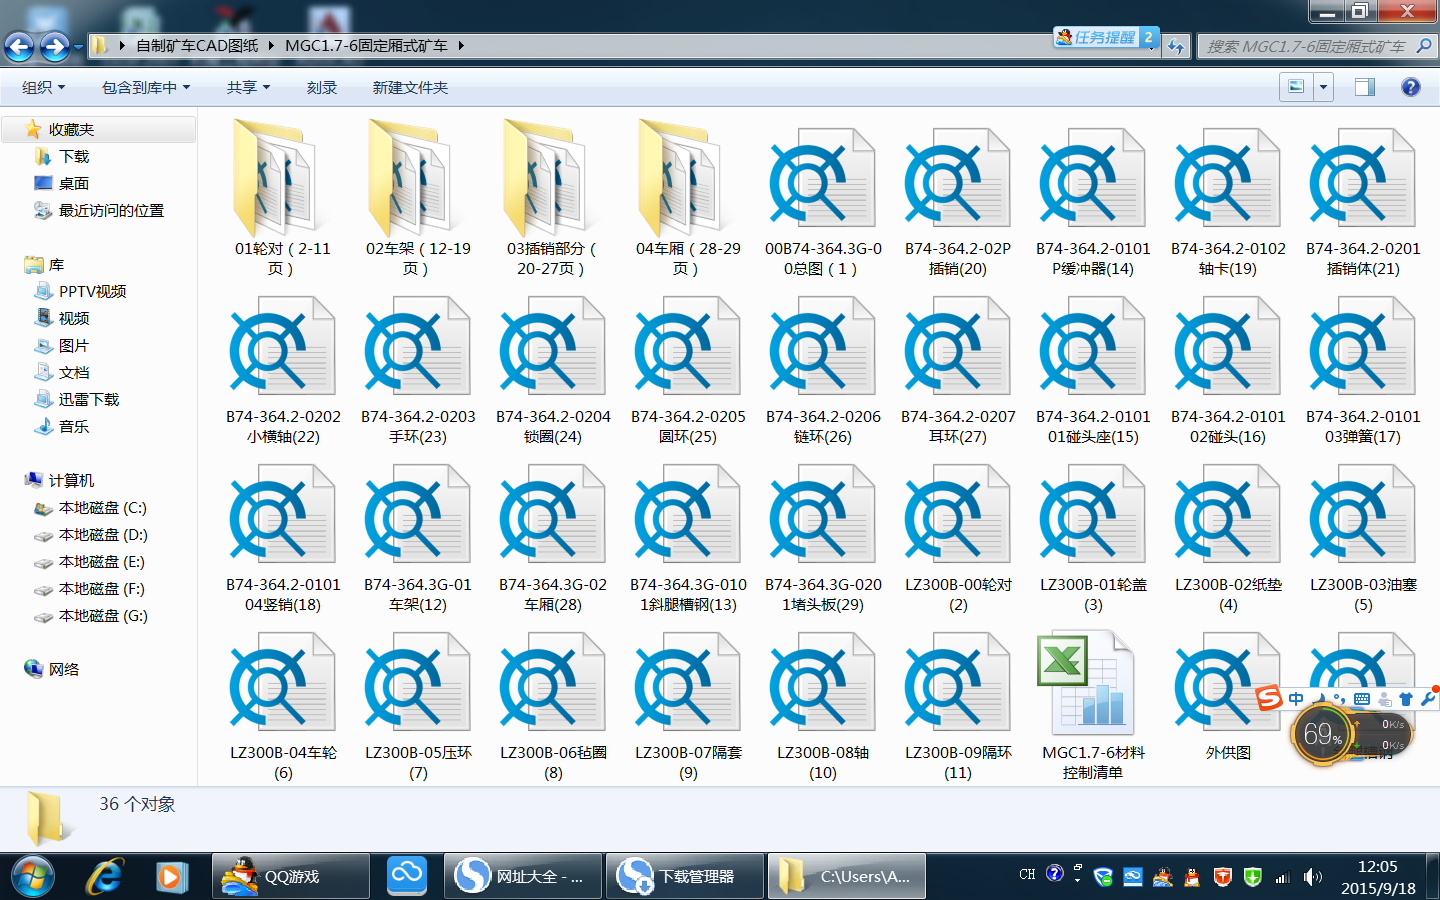This screenshot has height=900, width=1440.
Task: Click the red shield tray icon
Action: 1222,877
